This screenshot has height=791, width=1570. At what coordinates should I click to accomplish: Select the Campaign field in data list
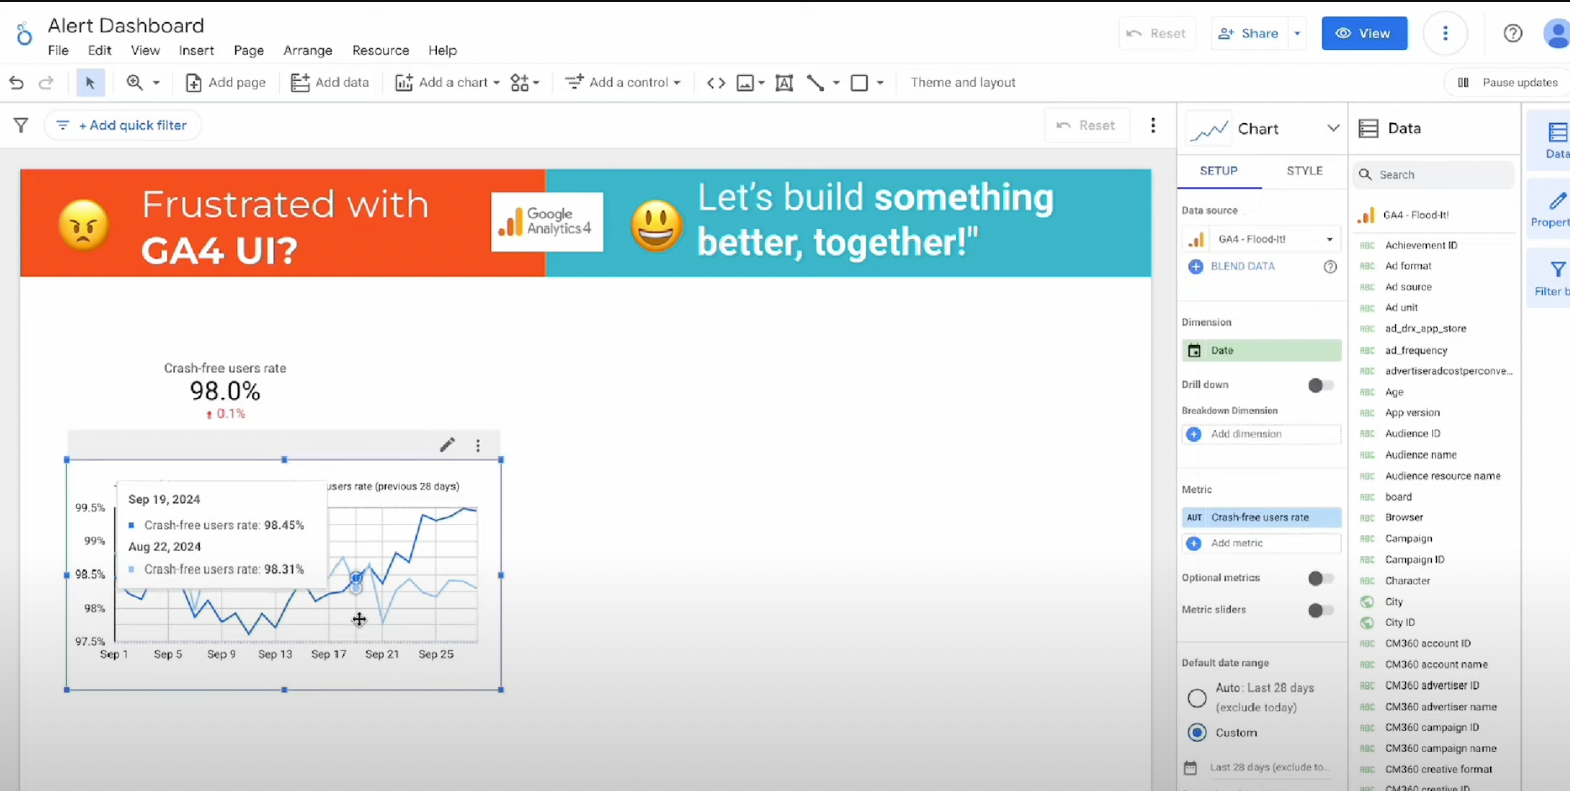[x=1408, y=539]
